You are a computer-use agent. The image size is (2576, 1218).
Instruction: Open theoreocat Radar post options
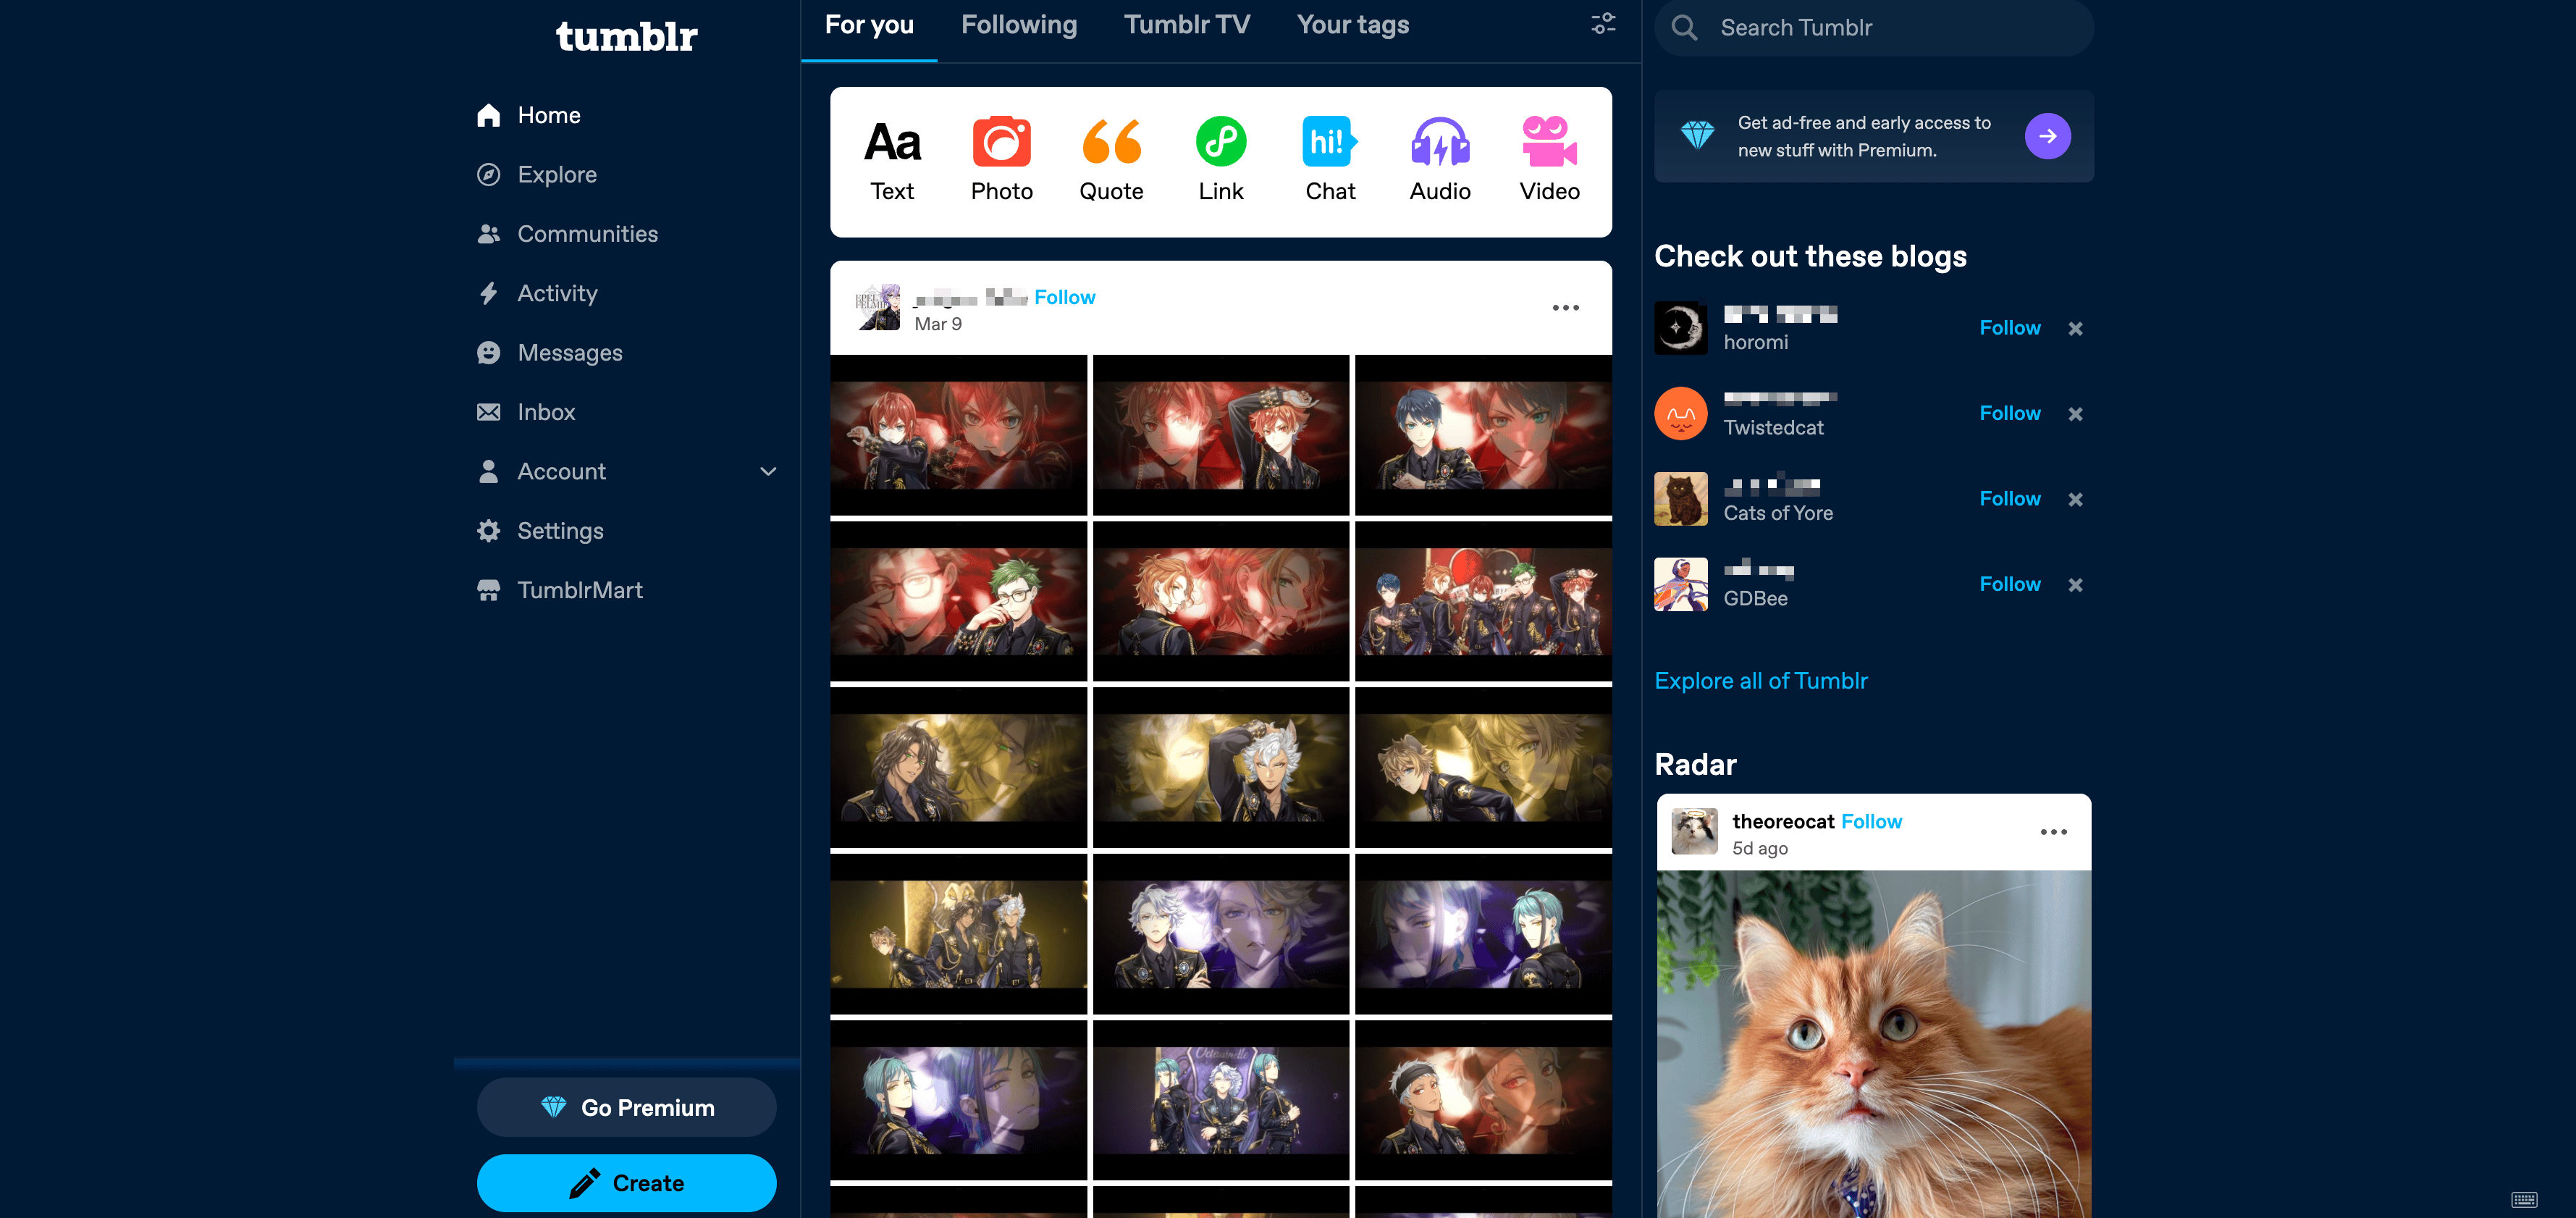pyautogui.click(x=2053, y=832)
